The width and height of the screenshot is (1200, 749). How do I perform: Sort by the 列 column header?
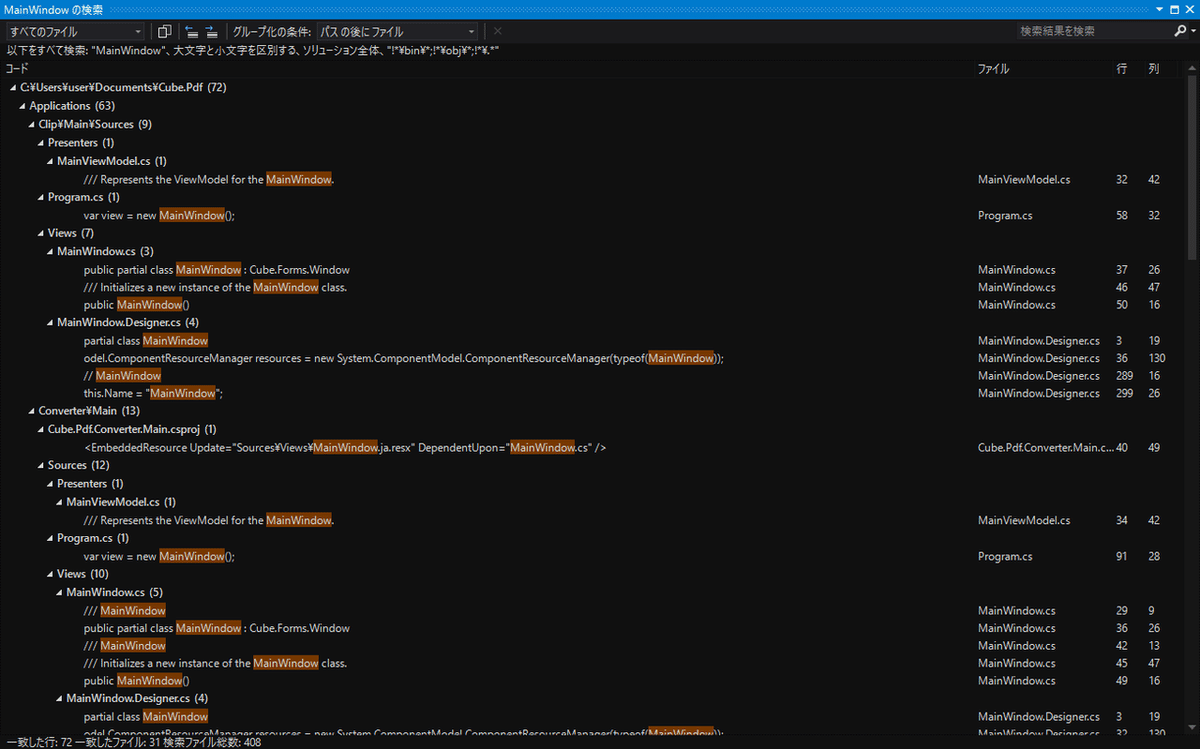click(1154, 69)
